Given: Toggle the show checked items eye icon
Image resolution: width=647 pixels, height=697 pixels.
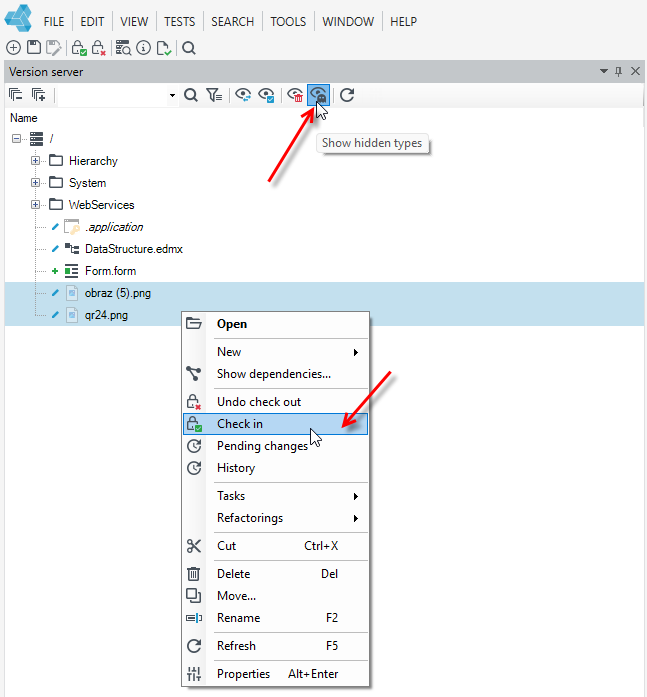Looking at the screenshot, I should [x=266, y=95].
